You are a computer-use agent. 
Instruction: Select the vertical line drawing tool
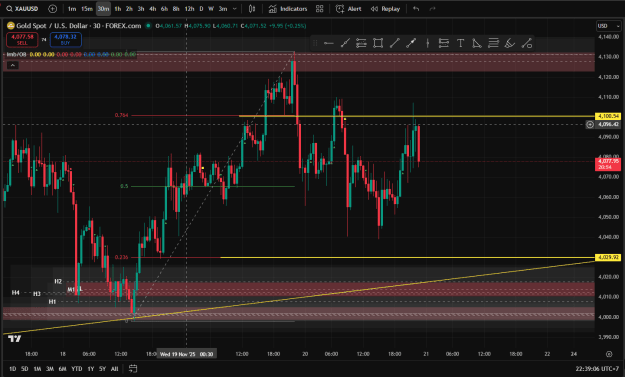tap(427, 43)
